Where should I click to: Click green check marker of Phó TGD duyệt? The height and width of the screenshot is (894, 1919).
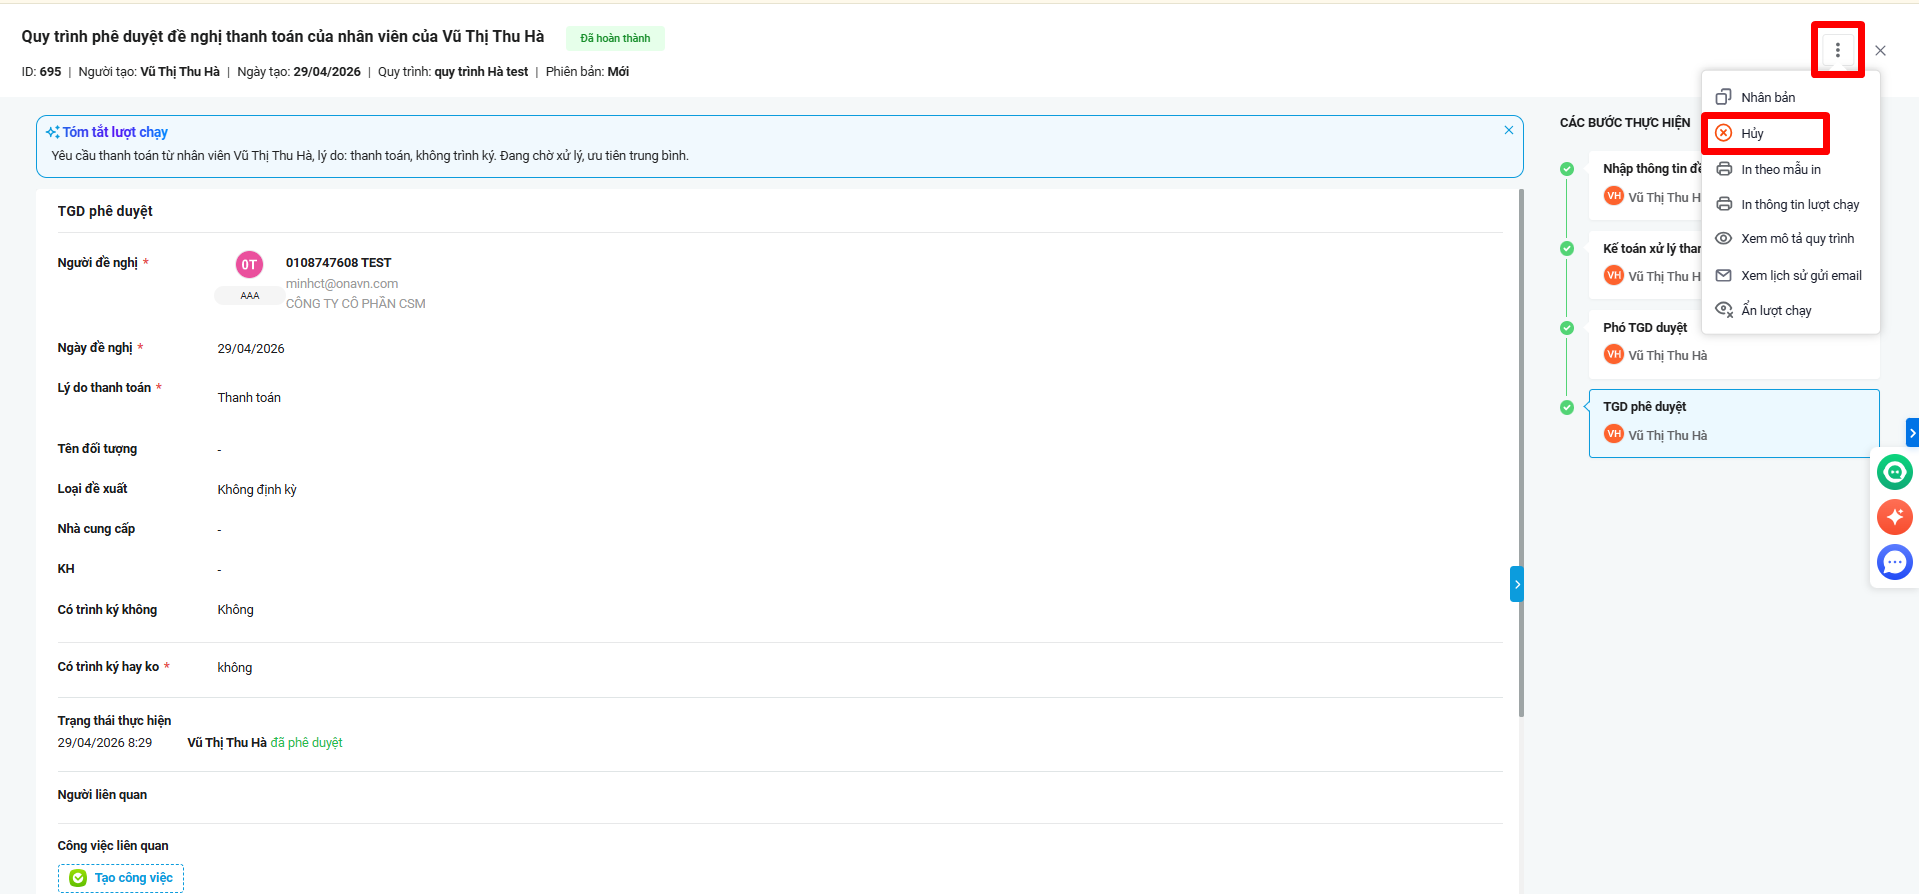coord(1567,328)
